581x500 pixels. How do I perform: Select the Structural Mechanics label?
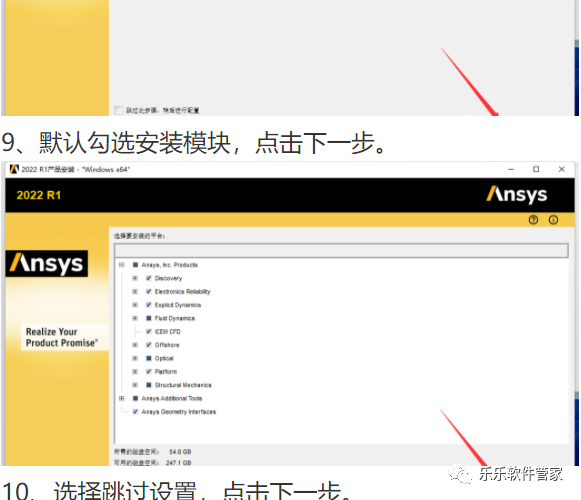(183, 385)
